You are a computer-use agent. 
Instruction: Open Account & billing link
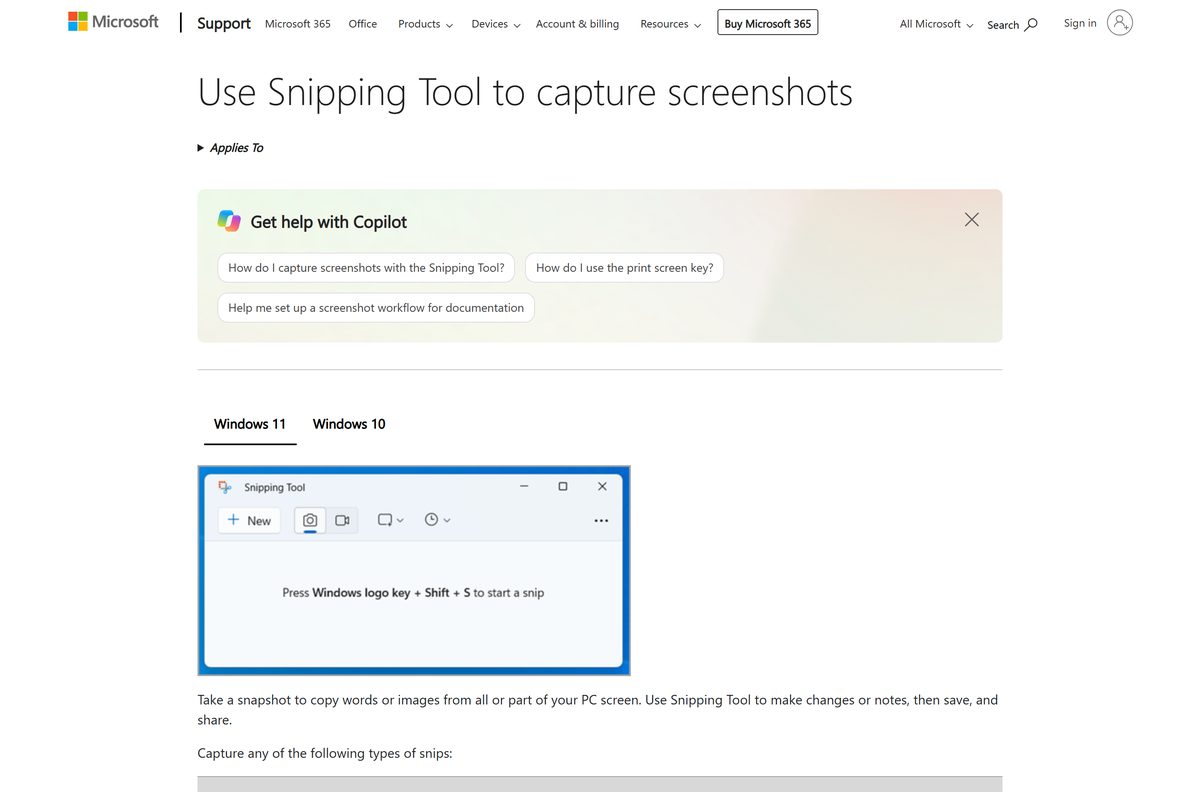pyautogui.click(x=577, y=24)
